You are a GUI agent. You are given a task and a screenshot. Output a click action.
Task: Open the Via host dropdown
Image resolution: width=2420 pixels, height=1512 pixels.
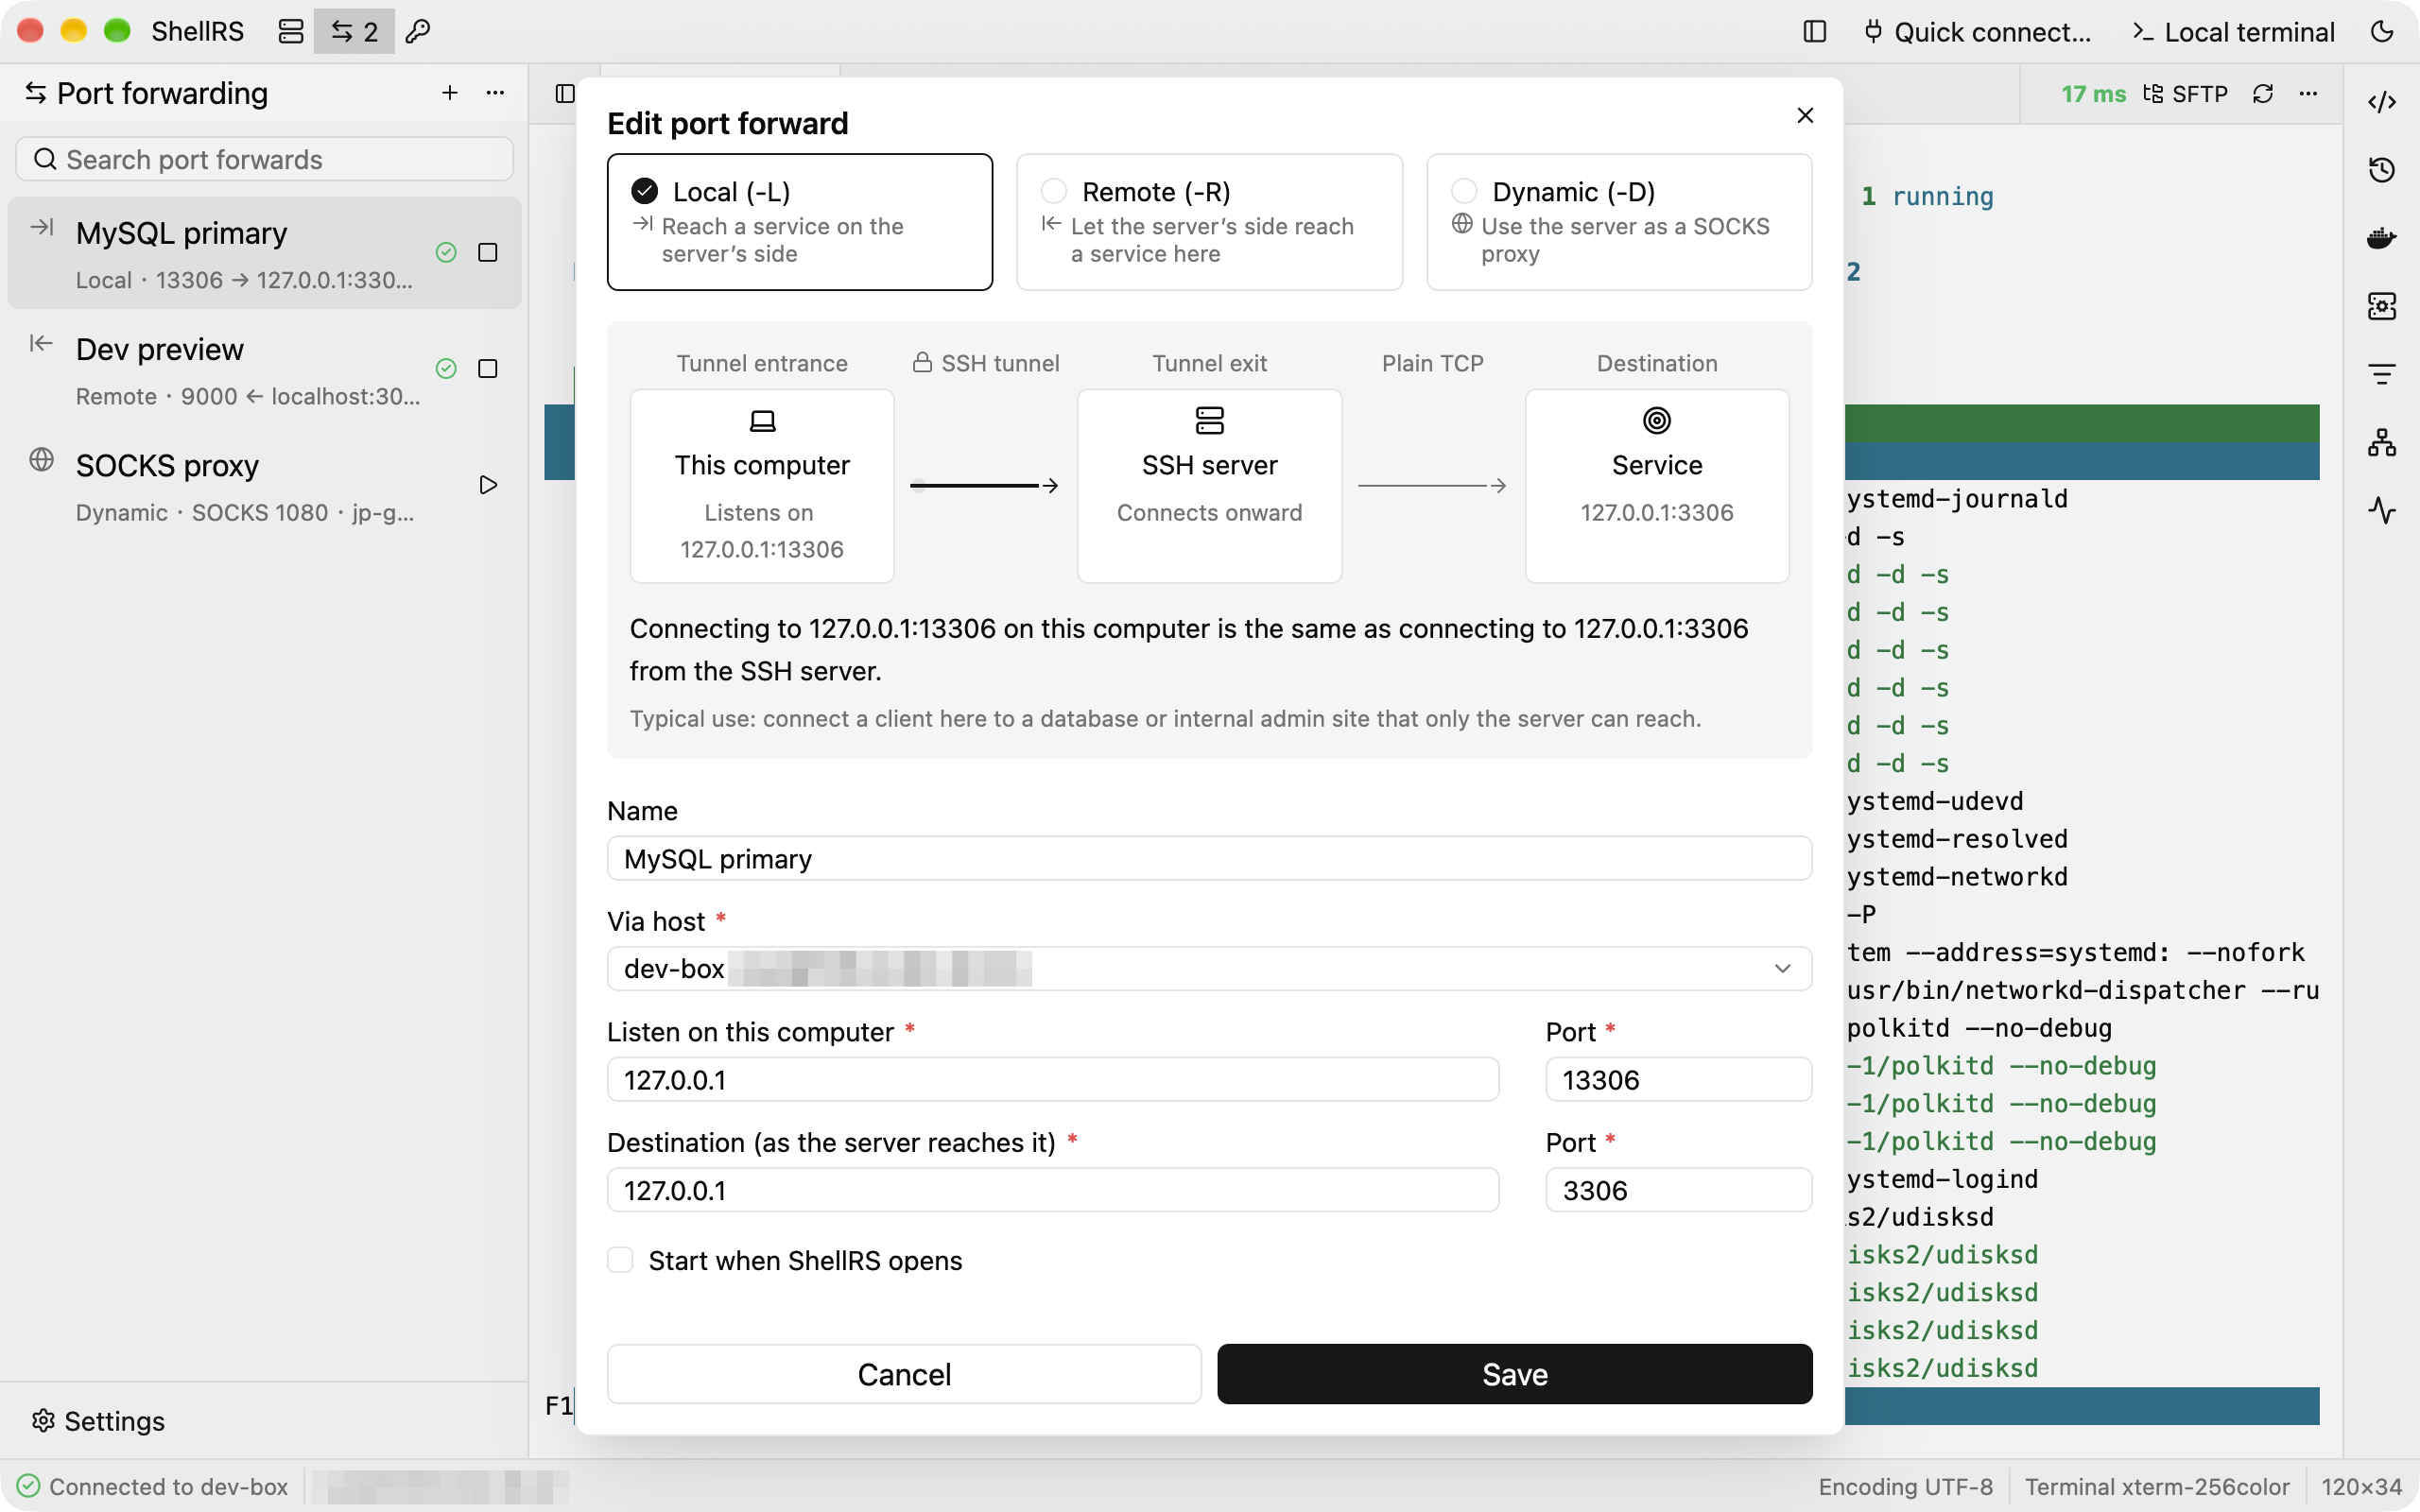[1209, 968]
